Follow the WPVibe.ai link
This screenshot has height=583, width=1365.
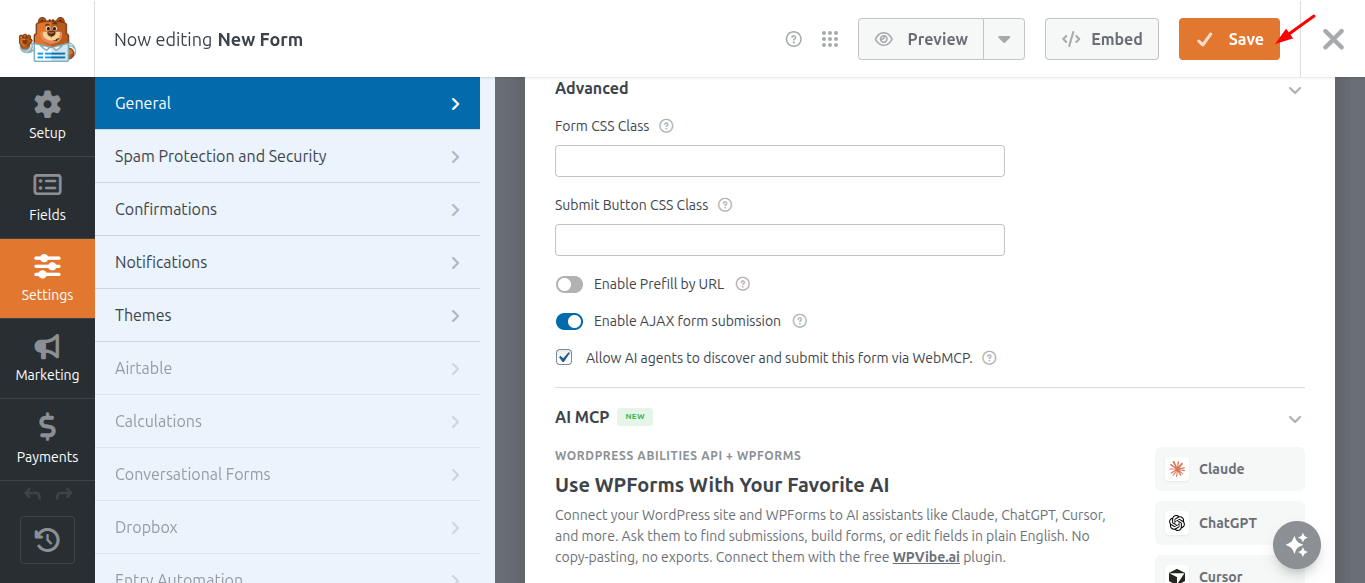(926, 557)
